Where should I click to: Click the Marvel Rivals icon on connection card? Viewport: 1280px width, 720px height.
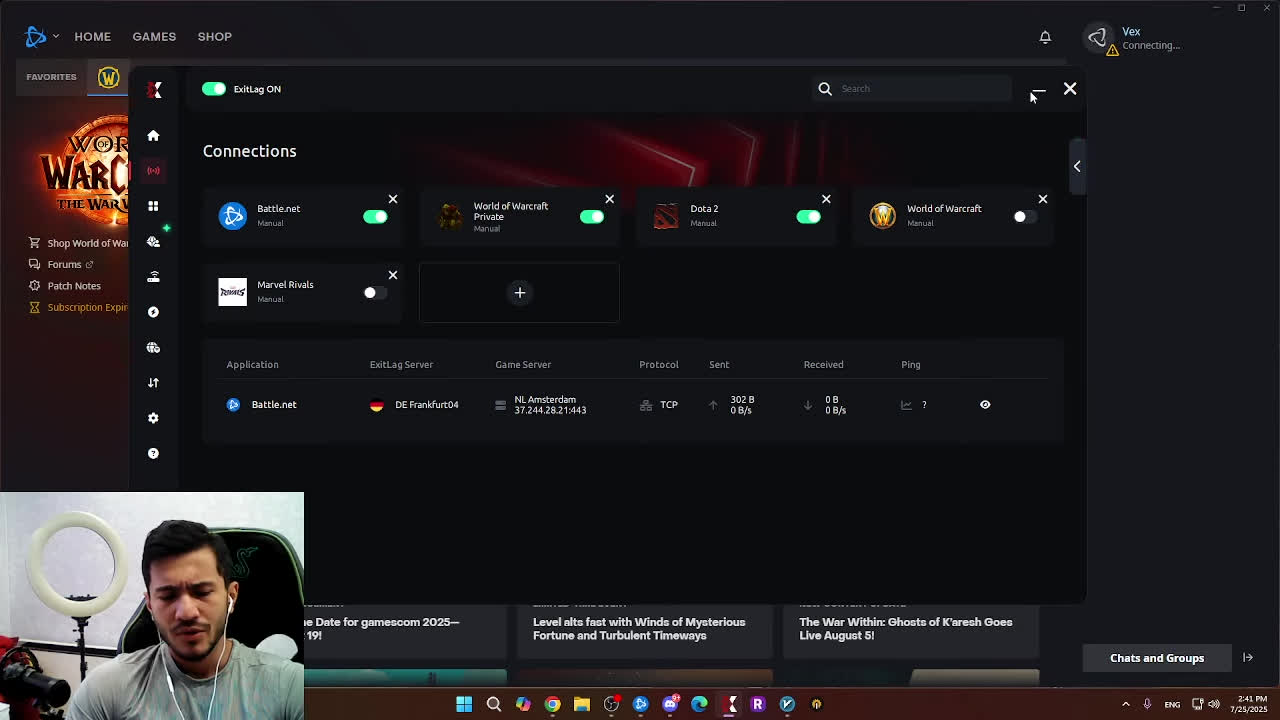click(x=233, y=292)
